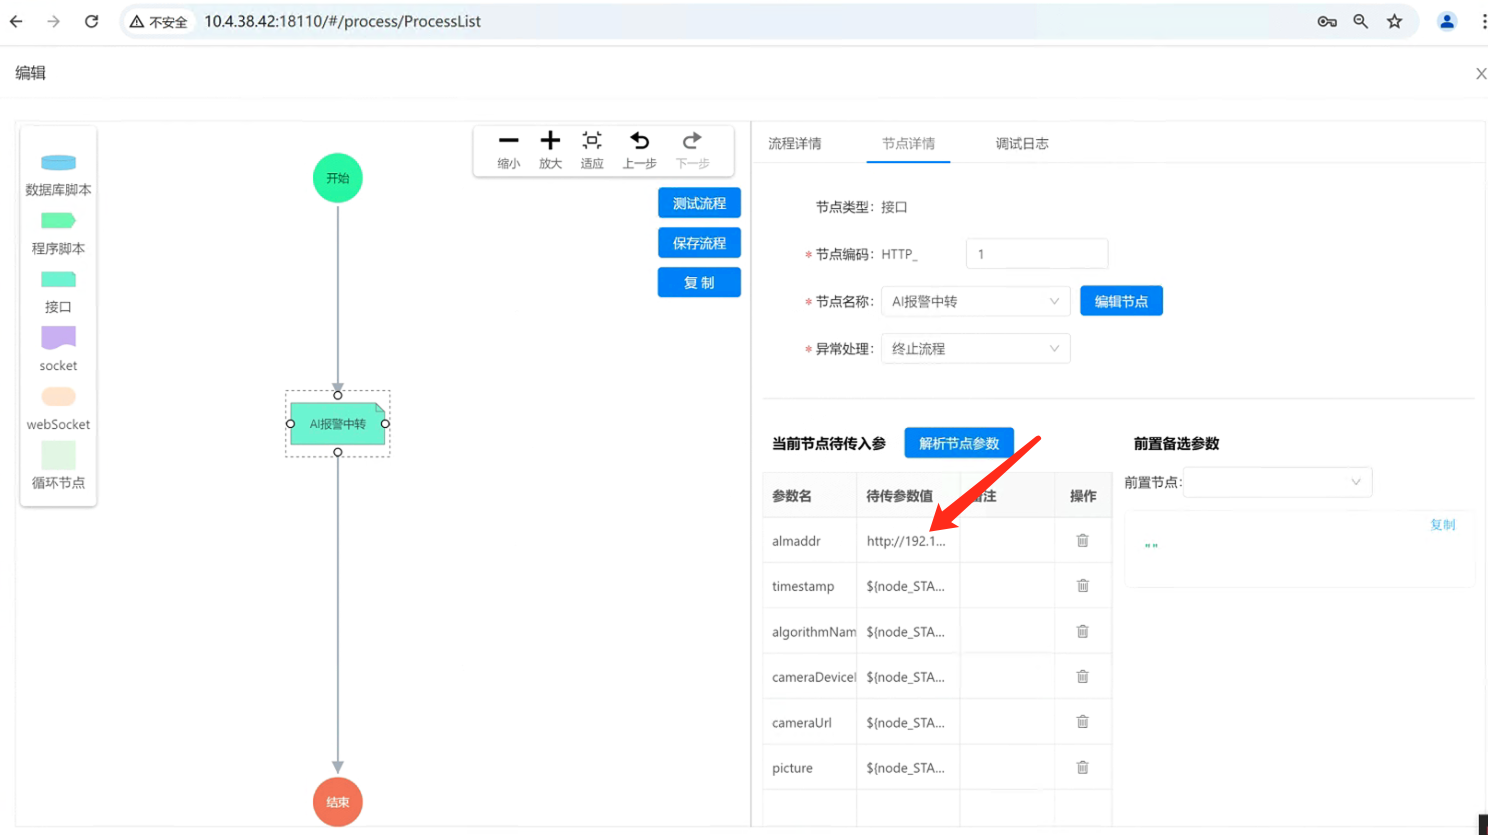Reload the browser page

[x=91, y=21]
